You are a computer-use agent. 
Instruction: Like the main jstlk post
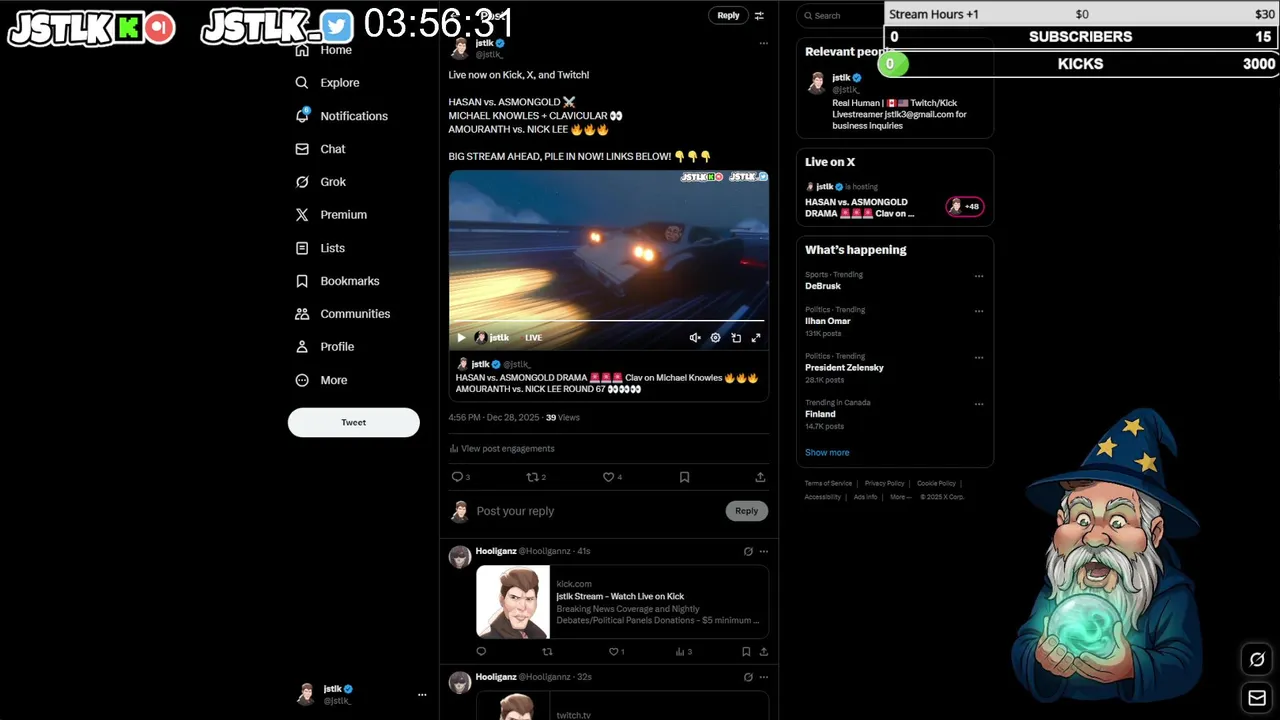(x=608, y=477)
